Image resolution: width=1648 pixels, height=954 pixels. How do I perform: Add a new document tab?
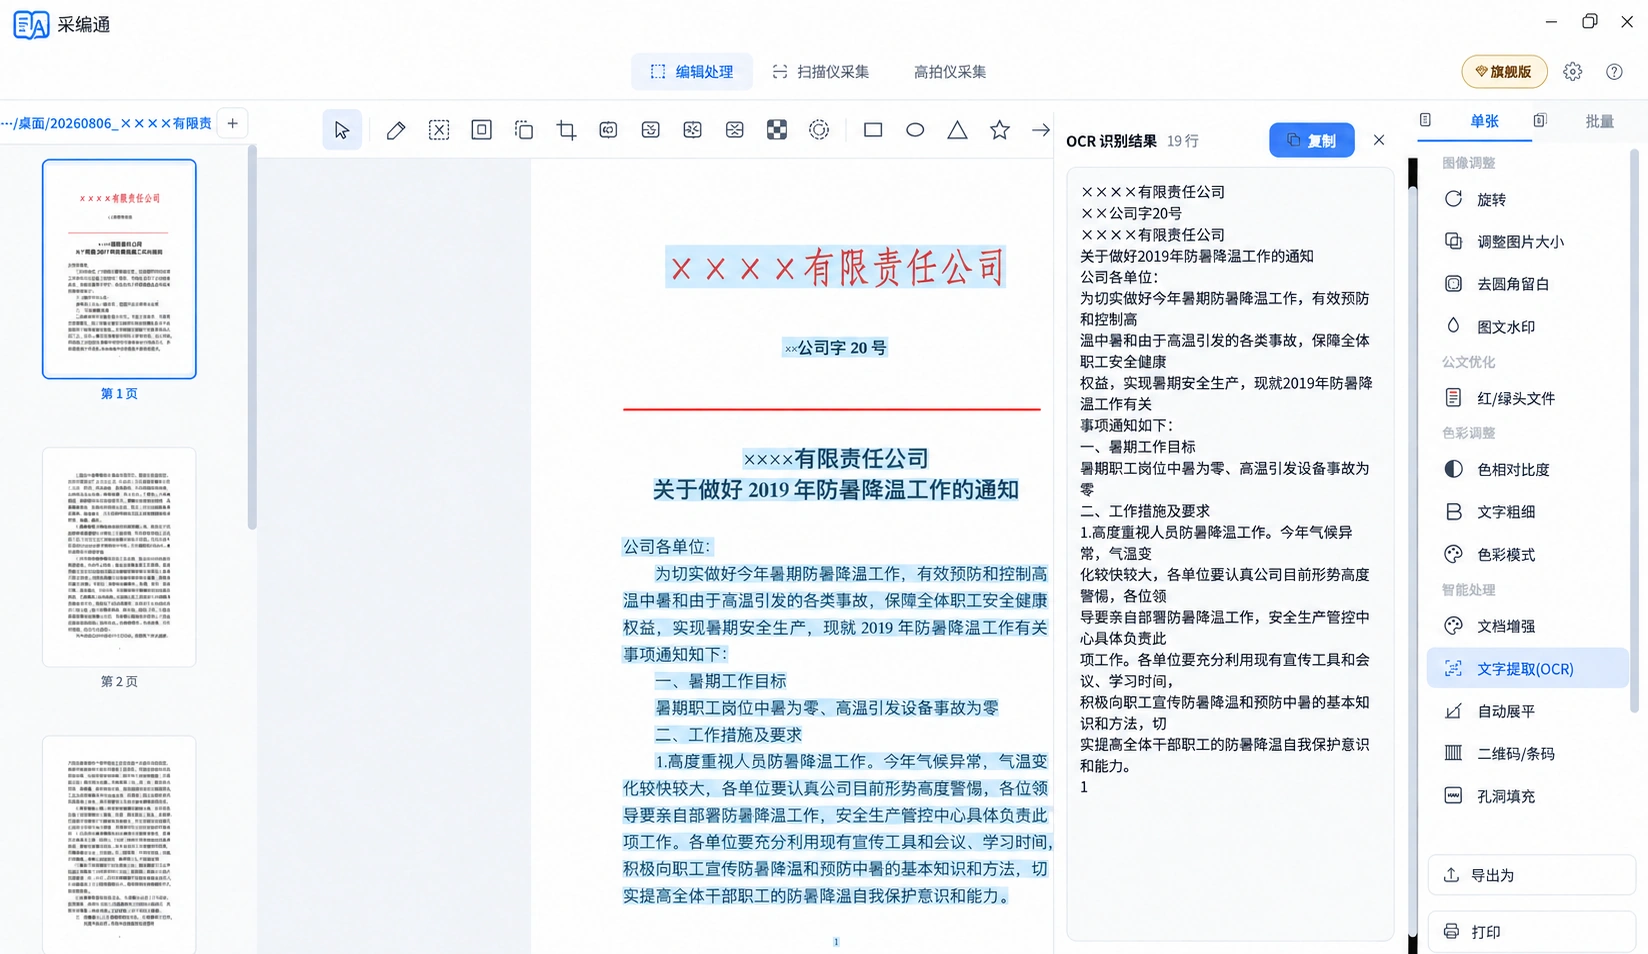[x=232, y=123]
